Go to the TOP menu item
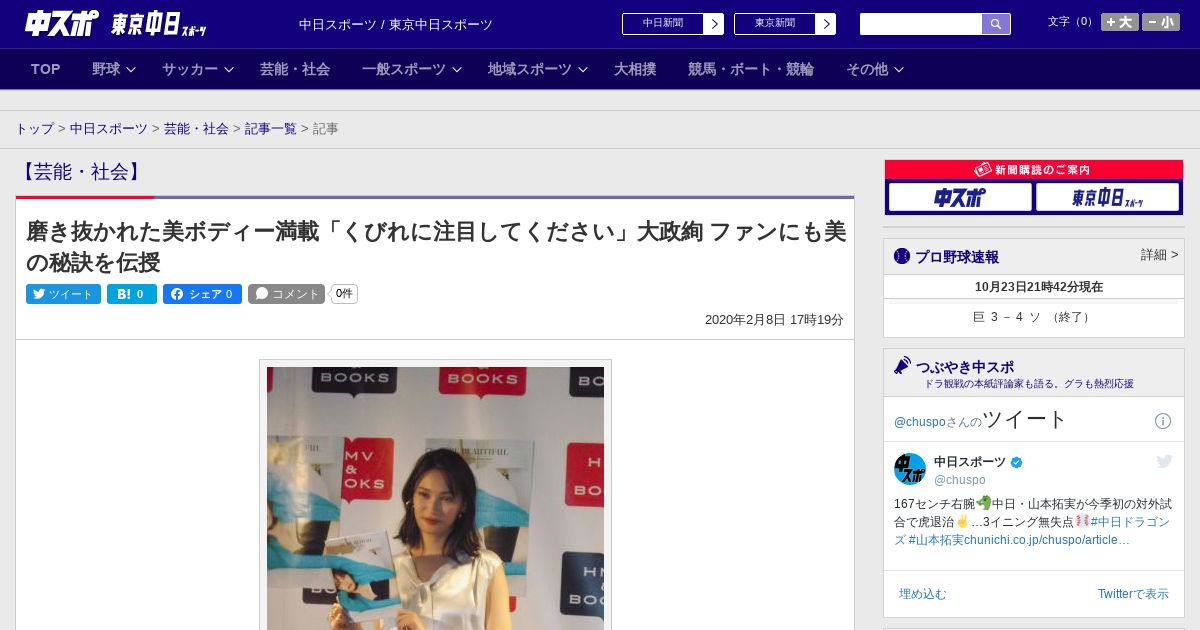The image size is (1200, 630). (46, 69)
